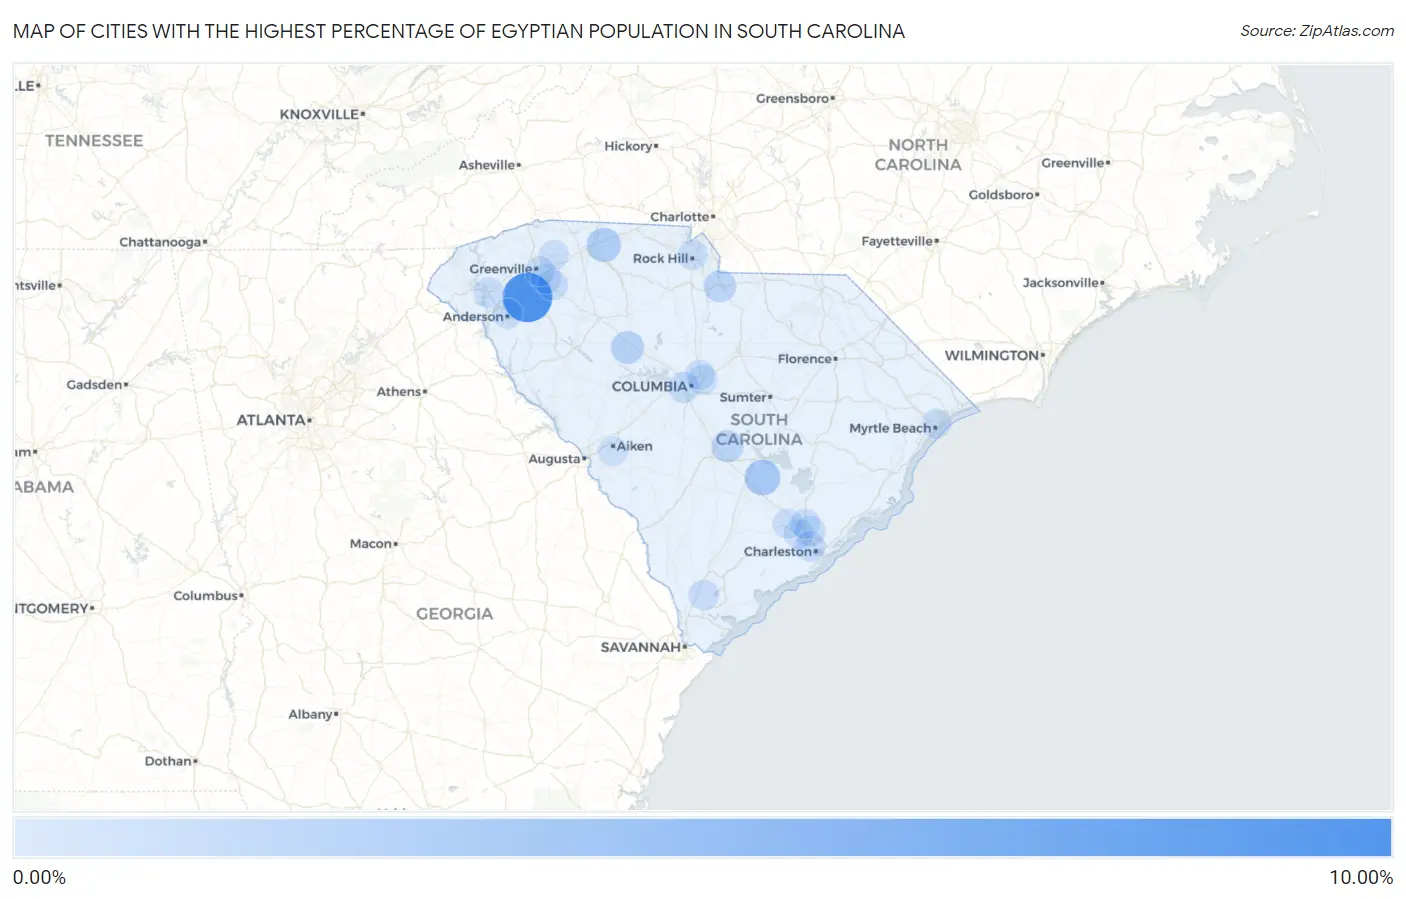
Task: Click the Albany city label
Action: pos(311,714)
